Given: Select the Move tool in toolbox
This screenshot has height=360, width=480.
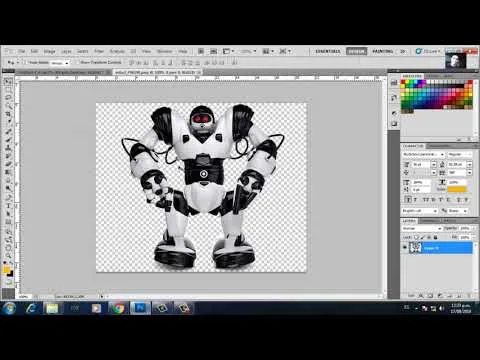Looking at the screenshot, I should [x=8, y=82].
